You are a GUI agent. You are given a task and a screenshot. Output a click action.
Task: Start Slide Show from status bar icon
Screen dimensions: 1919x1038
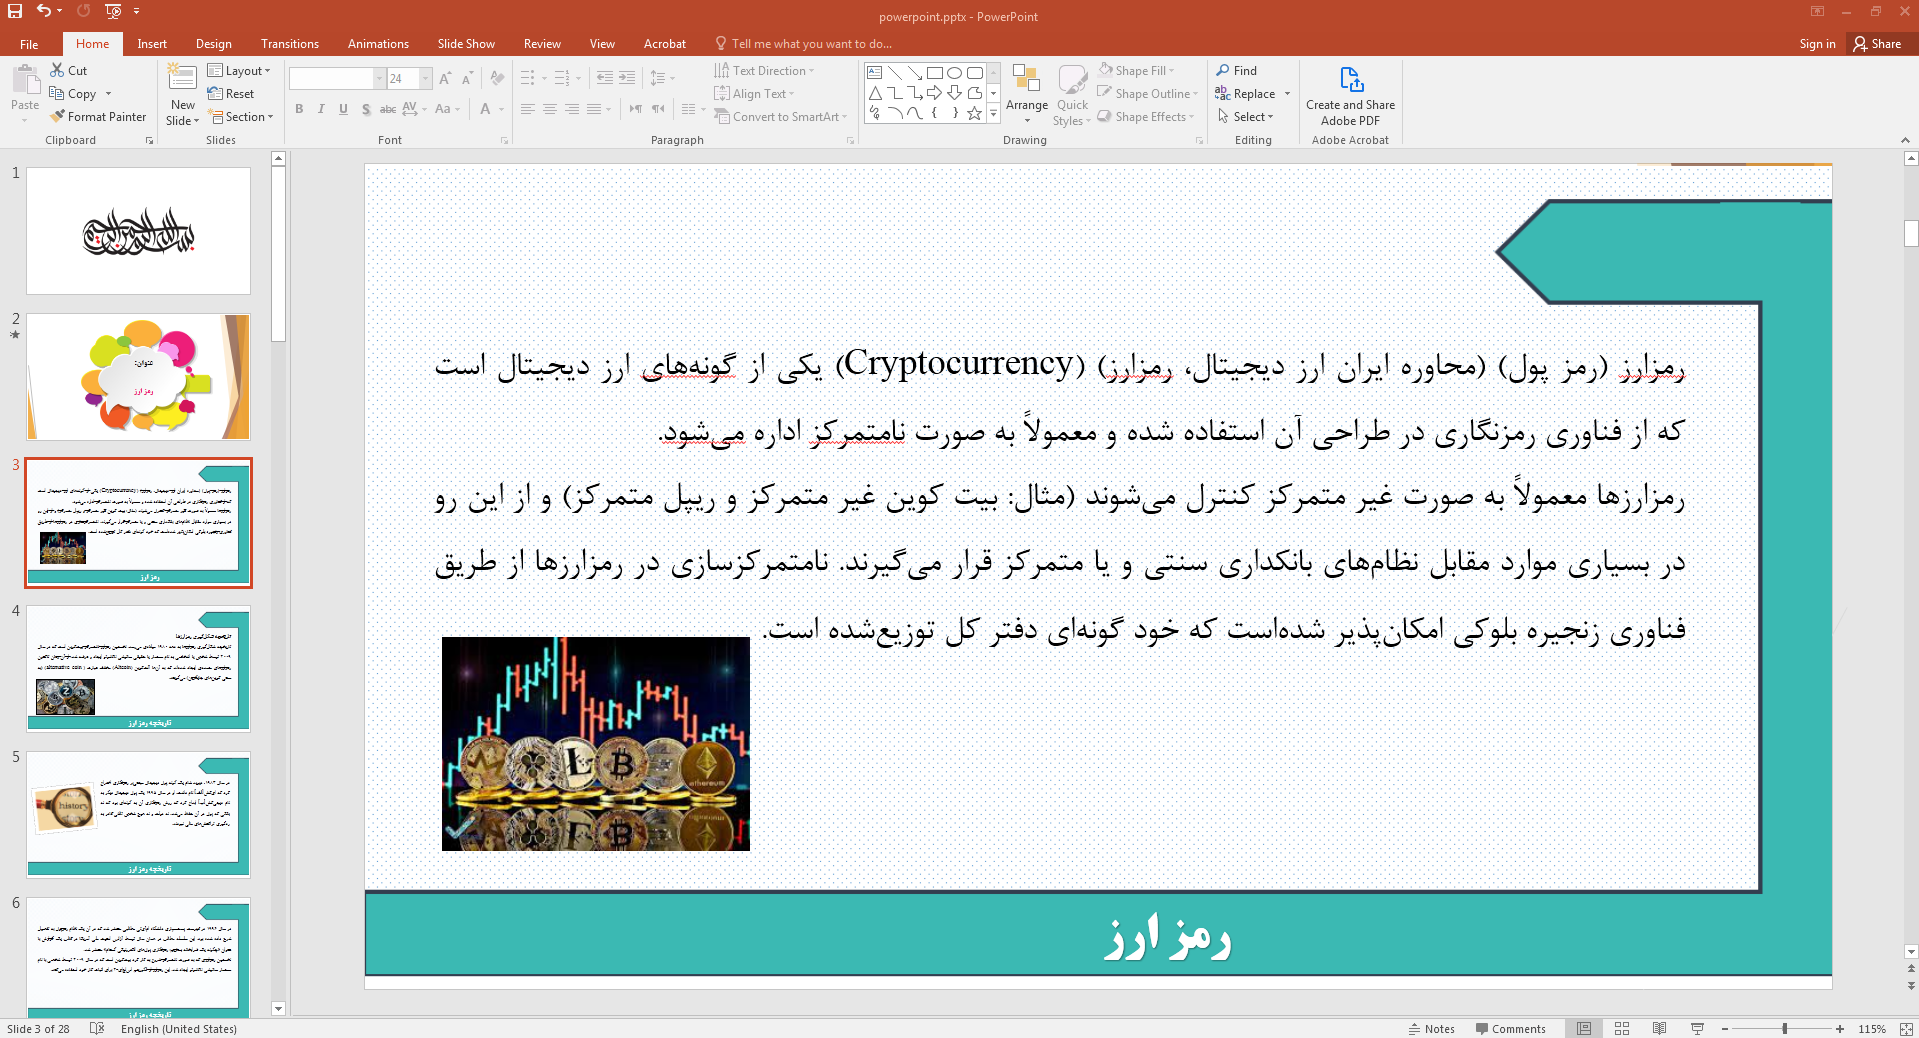click(1697, 1028)
